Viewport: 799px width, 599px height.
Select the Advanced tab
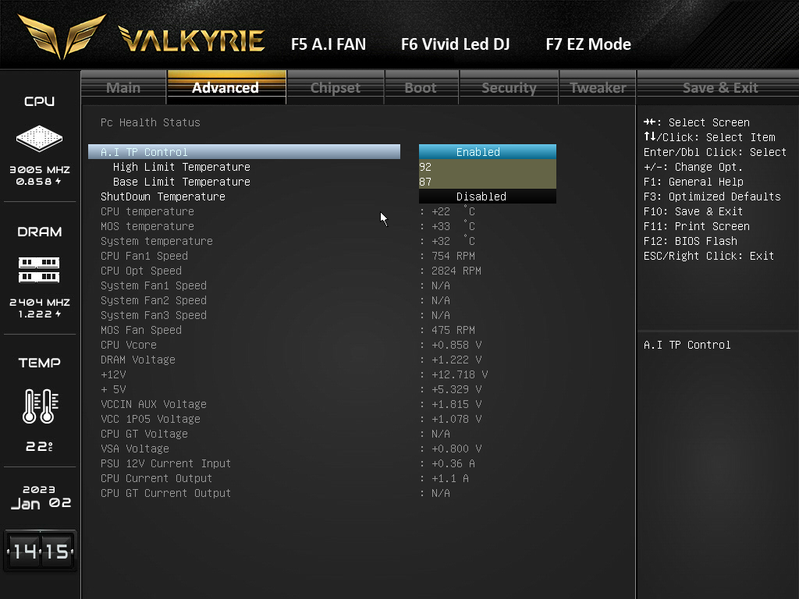click(227, 88)
